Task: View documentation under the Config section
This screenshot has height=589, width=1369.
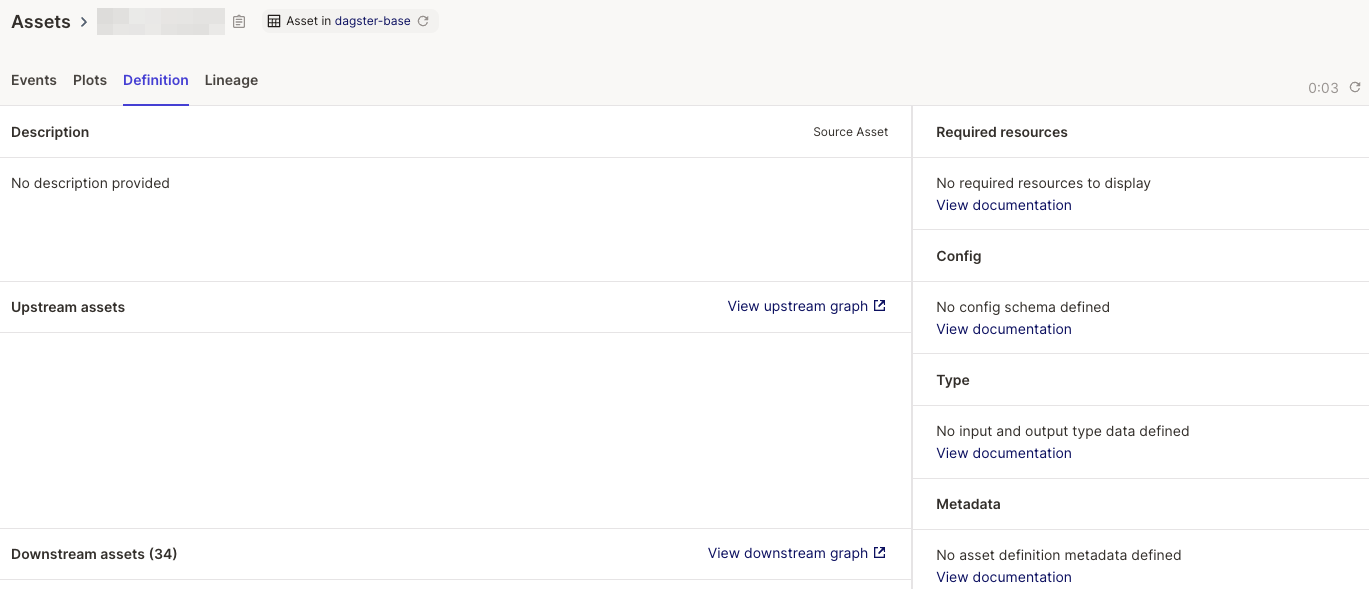Action: [1003, 328]
